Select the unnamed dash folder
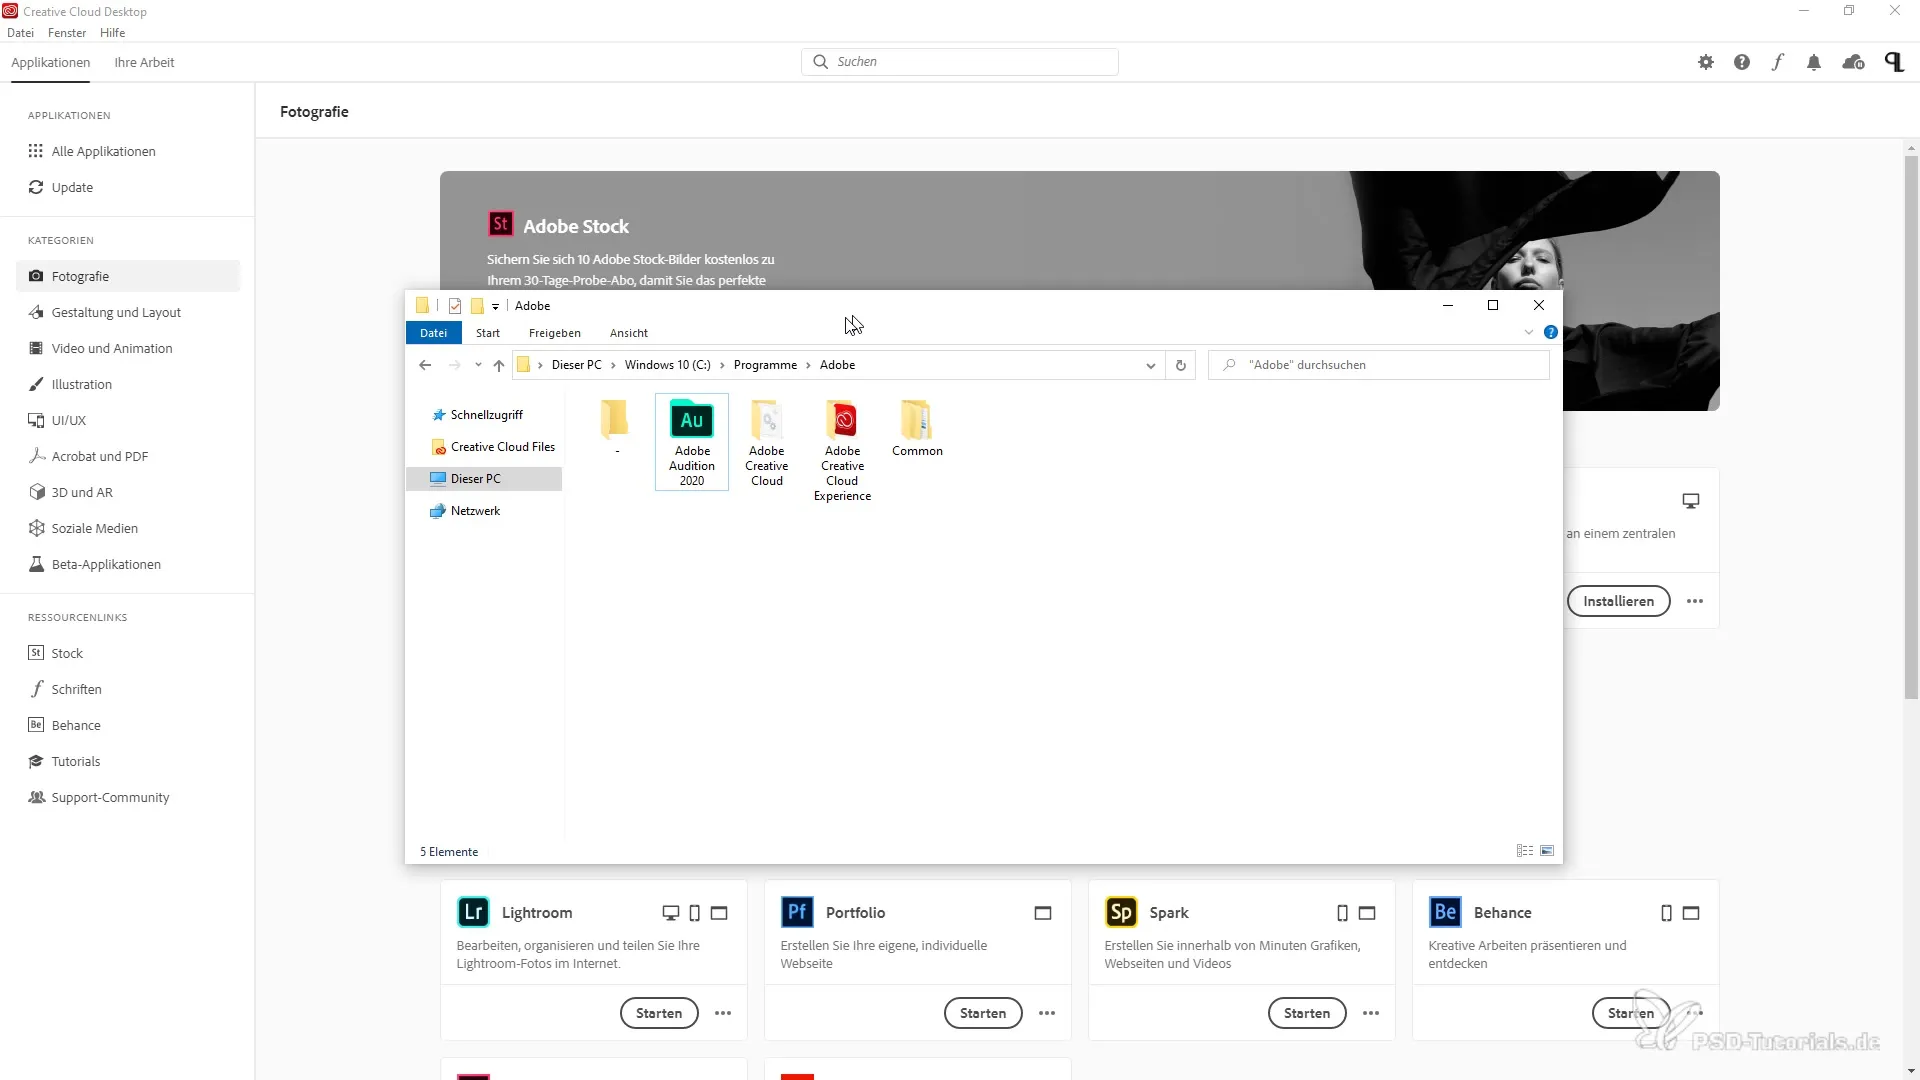 [615, 427]
